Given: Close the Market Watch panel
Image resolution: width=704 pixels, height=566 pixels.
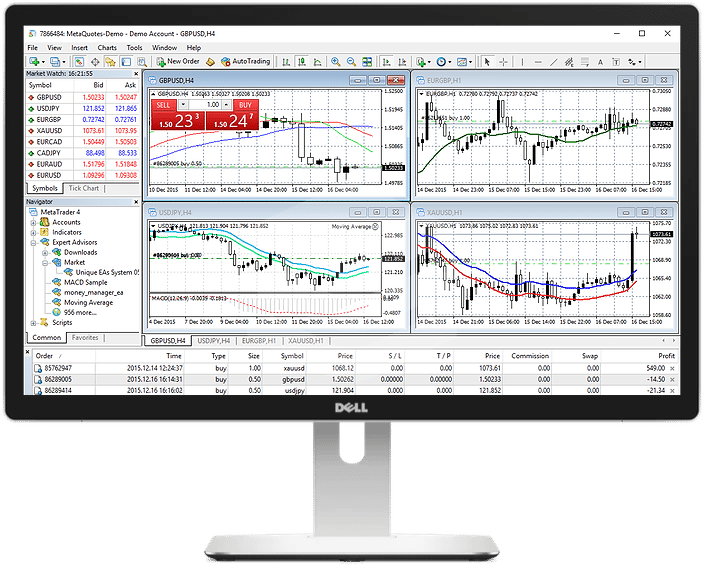Looking at the screenshot, I should click(136, 74).
